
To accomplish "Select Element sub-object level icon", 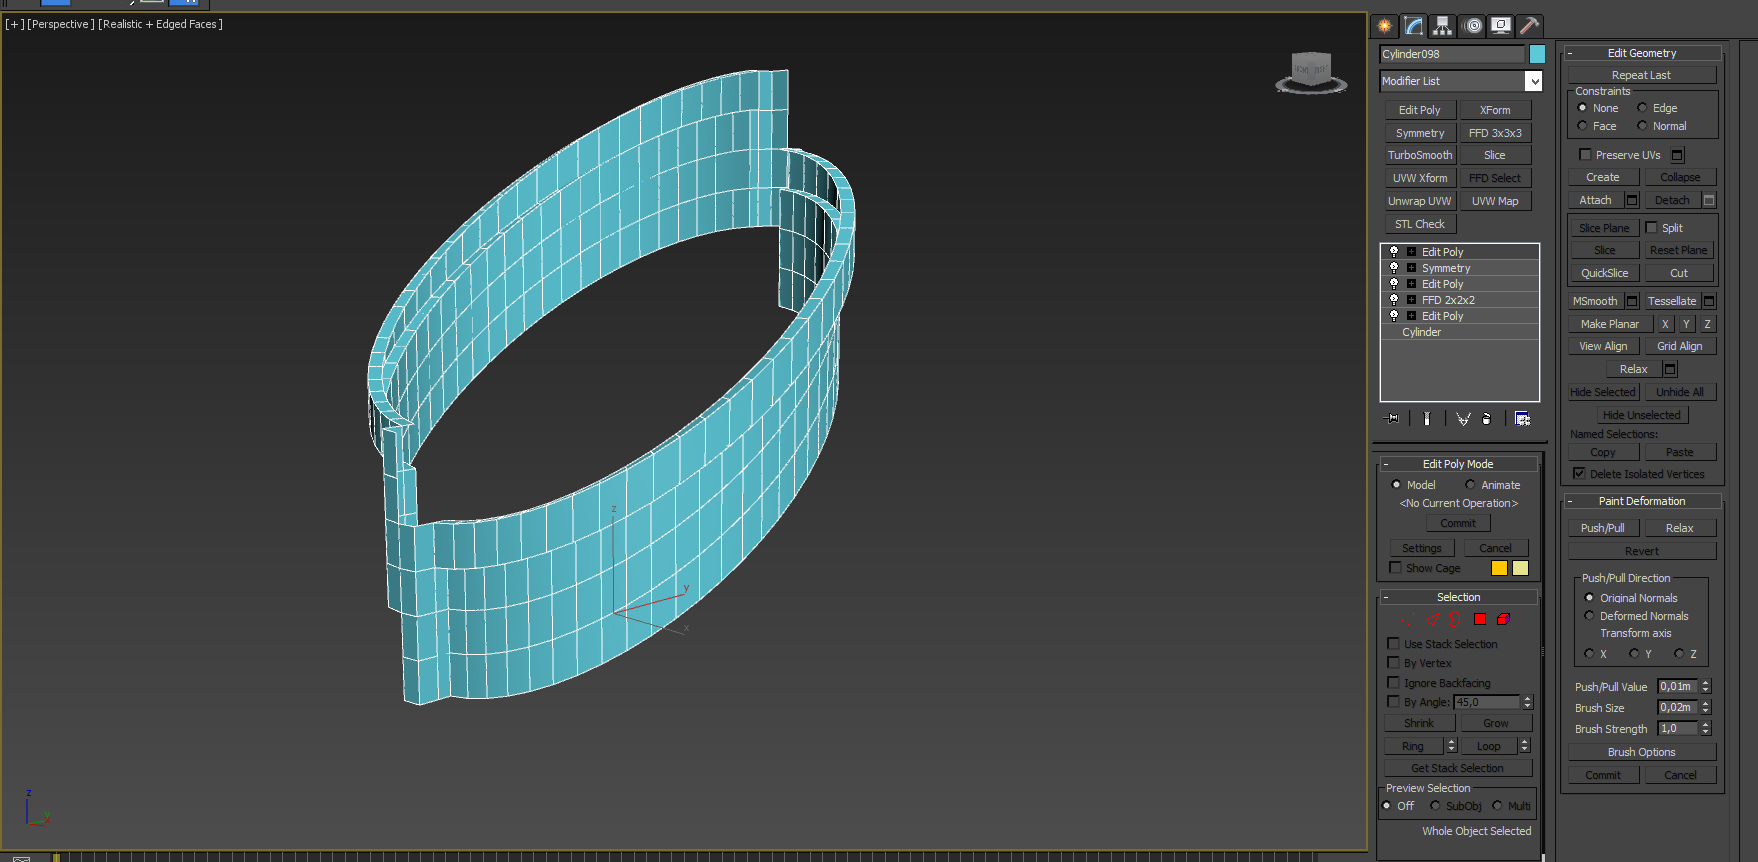I will [x=1503, y=619].
